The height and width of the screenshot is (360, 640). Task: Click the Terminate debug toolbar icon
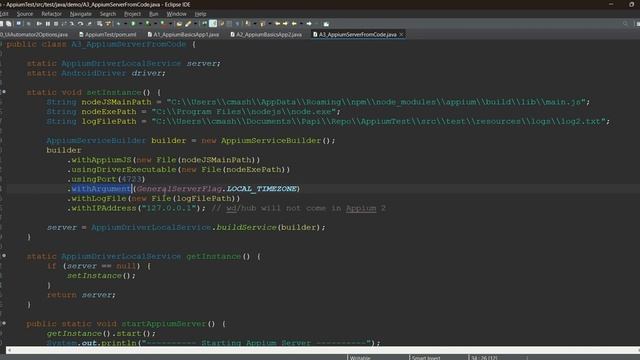click(x=56, y=24)
